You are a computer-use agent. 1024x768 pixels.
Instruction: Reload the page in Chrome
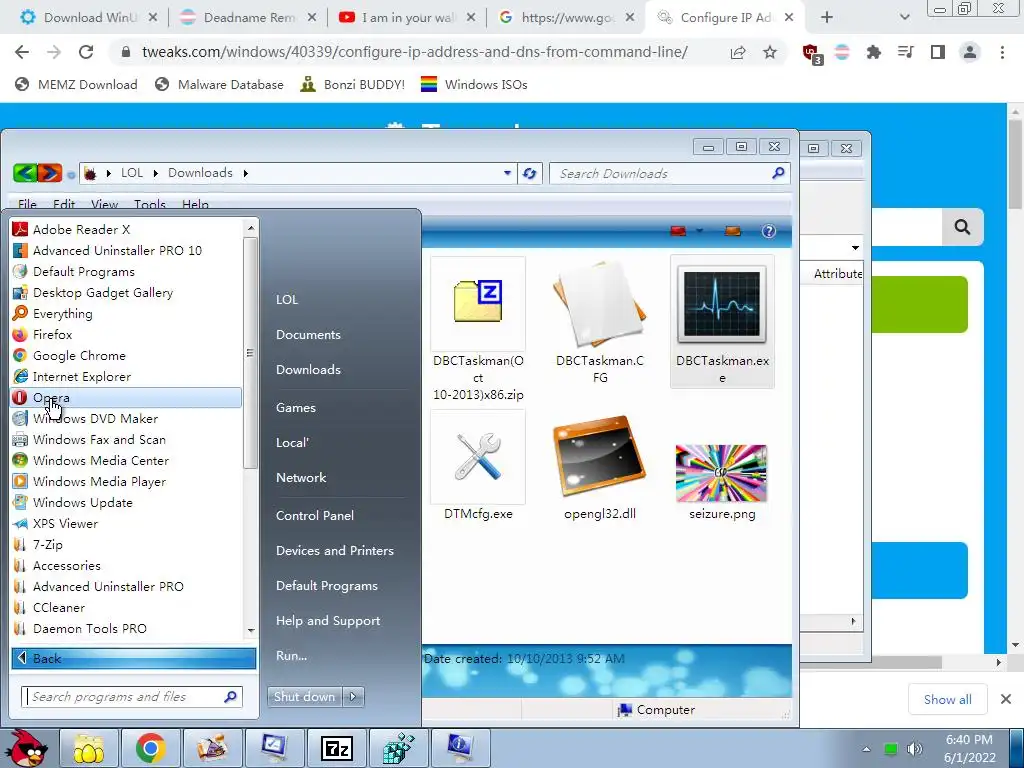point(86,52)
